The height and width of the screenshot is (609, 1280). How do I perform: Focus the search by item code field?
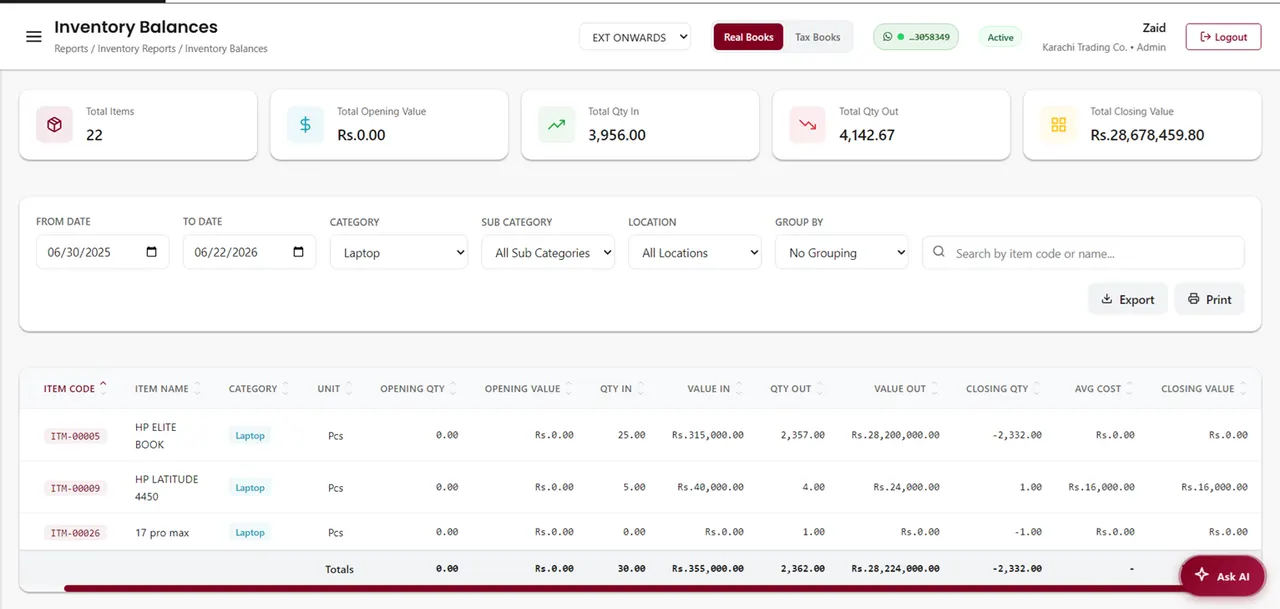(x=1083, y=253)
